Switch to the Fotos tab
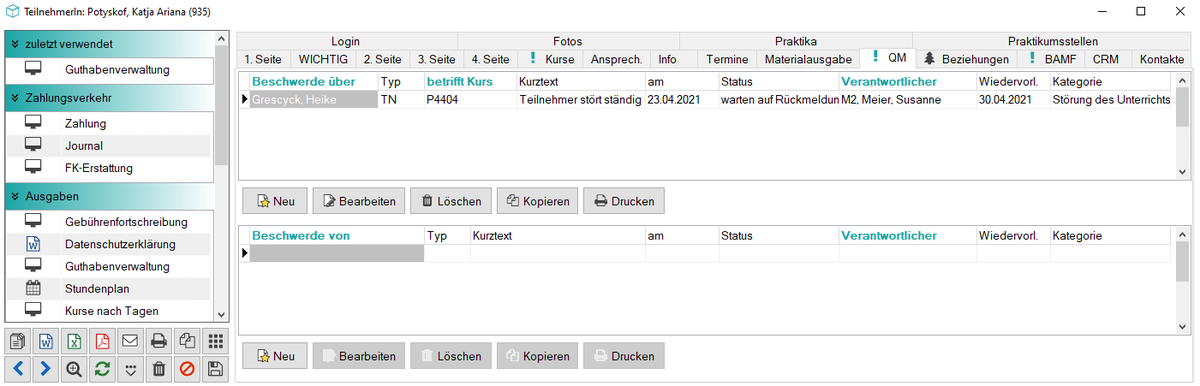The width and height of the screenshot is (1200, 386). pos(567,41)
